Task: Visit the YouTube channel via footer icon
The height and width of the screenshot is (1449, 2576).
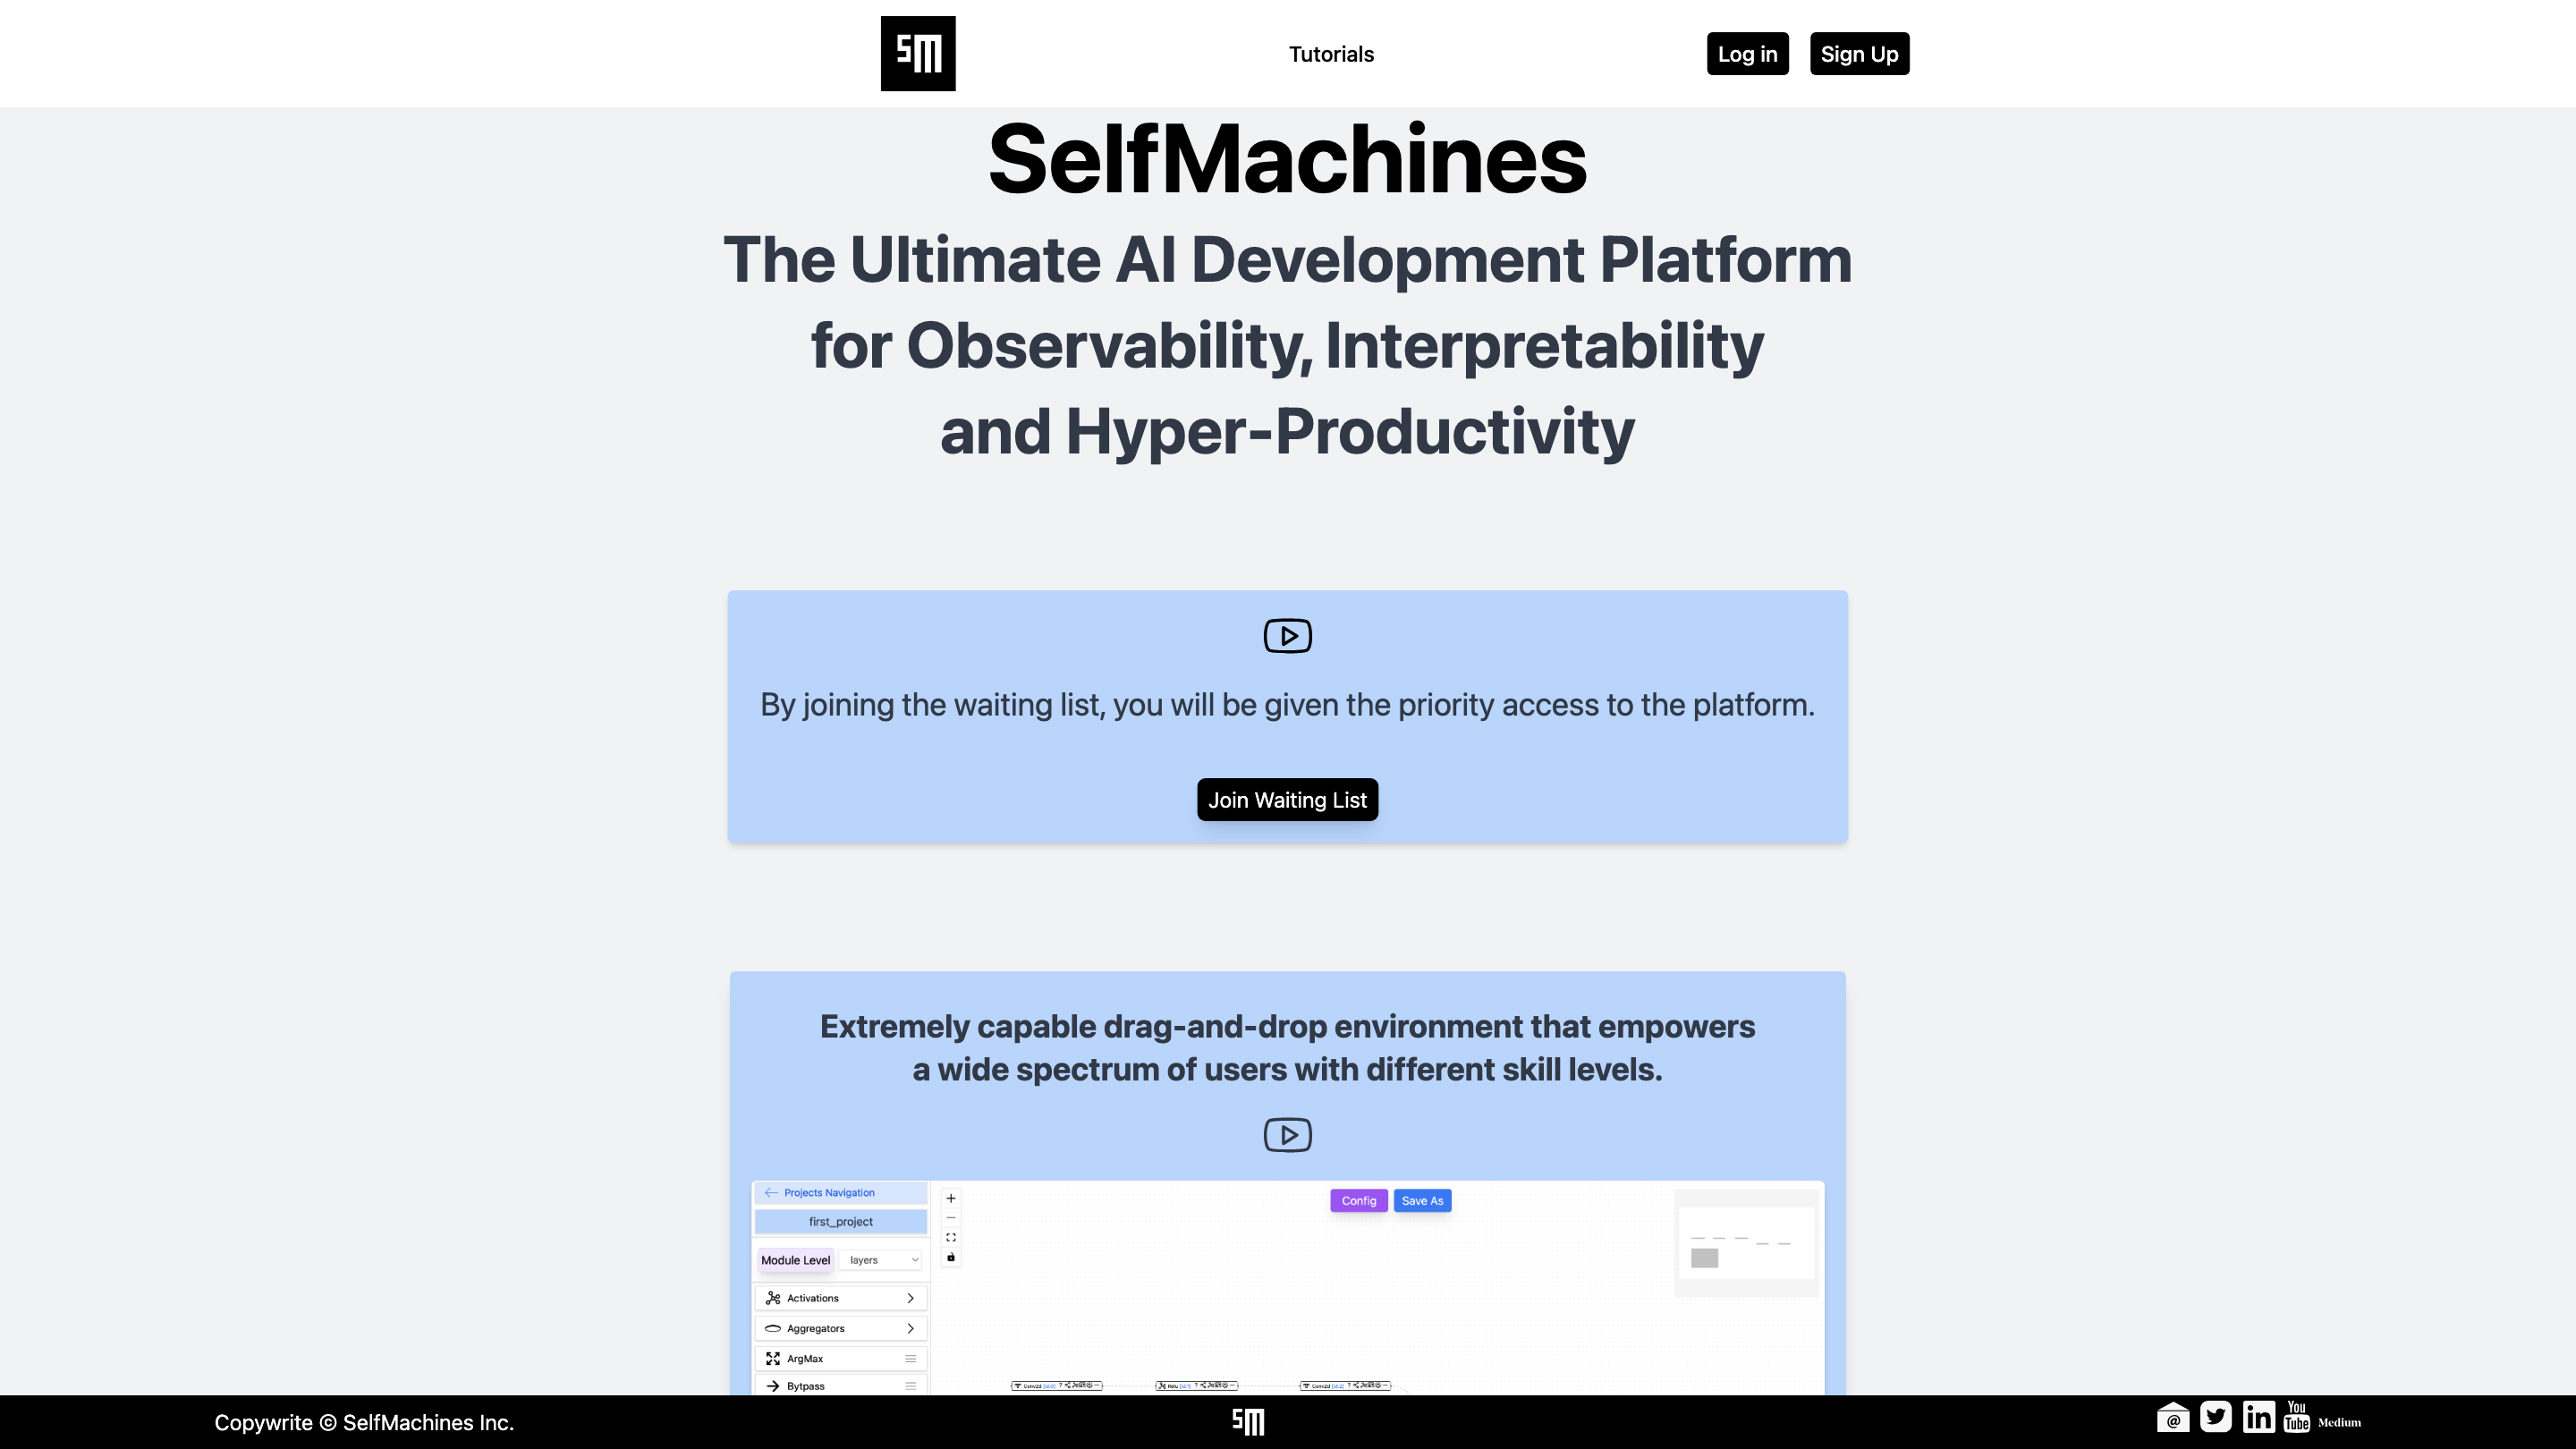Action: click(x=2297, y=1417)
